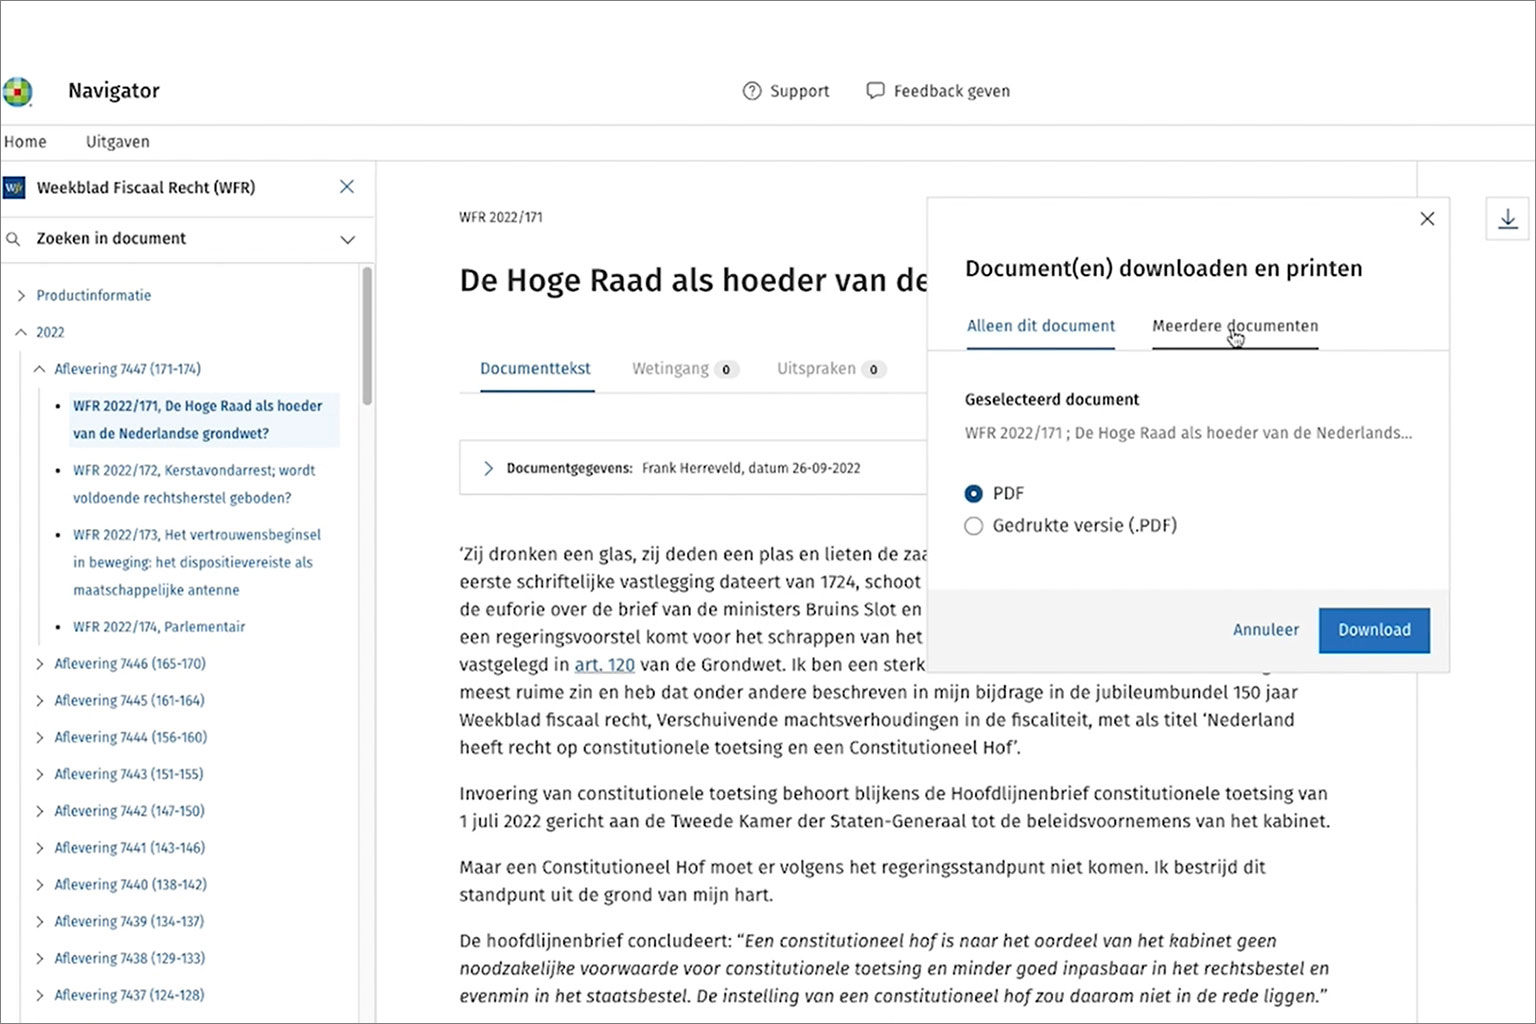Select Gedrukte versie (.PDF) option
1536x1024 pixels.
[973, 526]
